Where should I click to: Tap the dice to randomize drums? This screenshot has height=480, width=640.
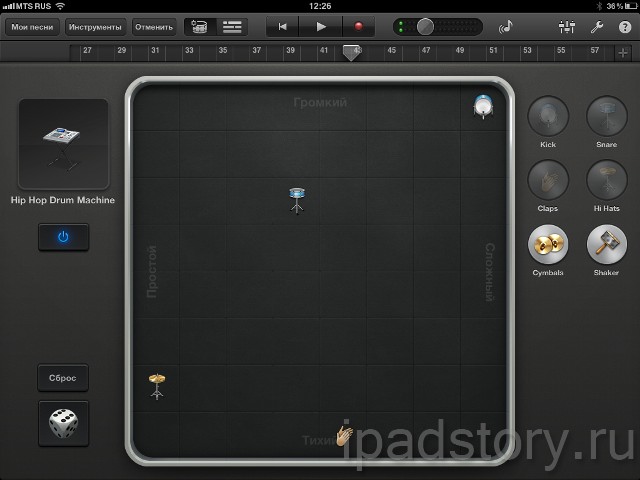[63, 423]
